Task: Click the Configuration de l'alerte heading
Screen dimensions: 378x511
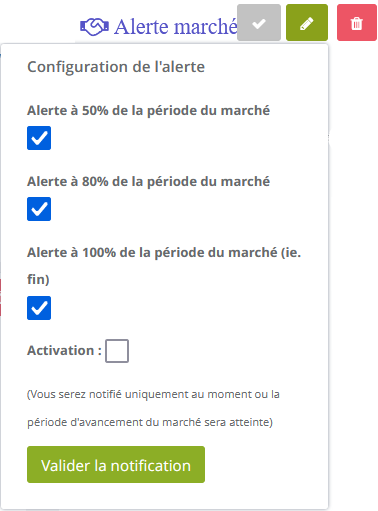Action: pyautogui.click(x=116, y=67)
